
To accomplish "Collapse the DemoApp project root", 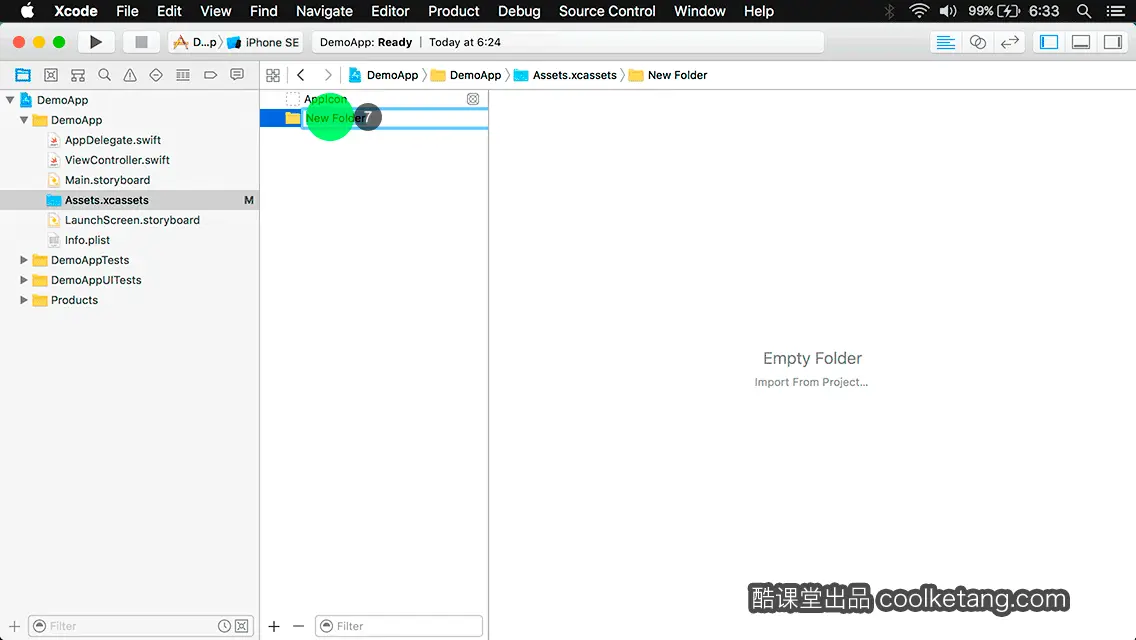I will point(10,100).
